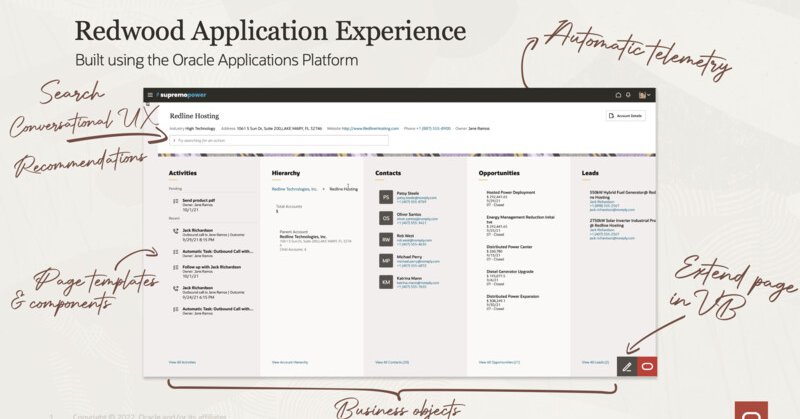
Task: Click View All Opportunities link
Action: click(499, 362)
